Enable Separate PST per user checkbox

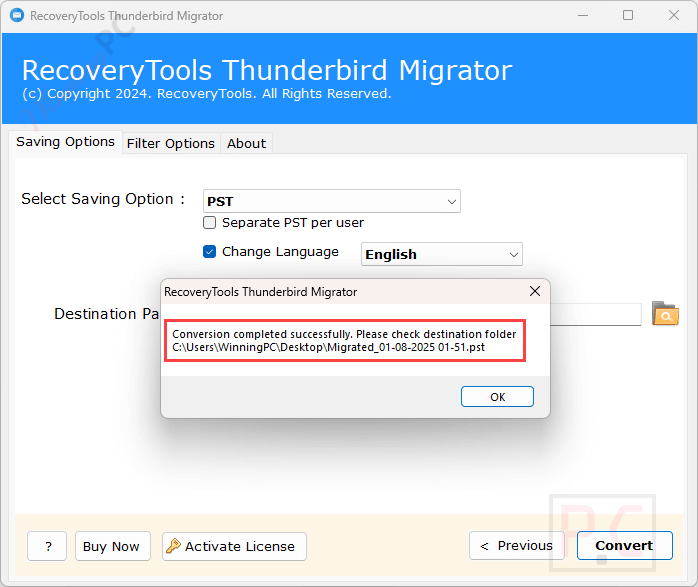[210, 223]
